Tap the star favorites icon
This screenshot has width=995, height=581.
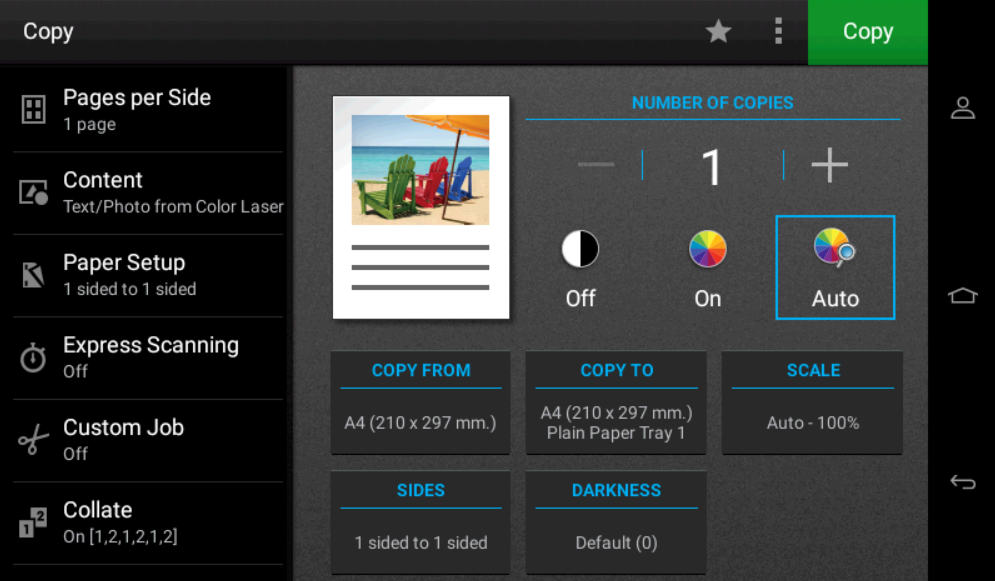click(718, 32)
